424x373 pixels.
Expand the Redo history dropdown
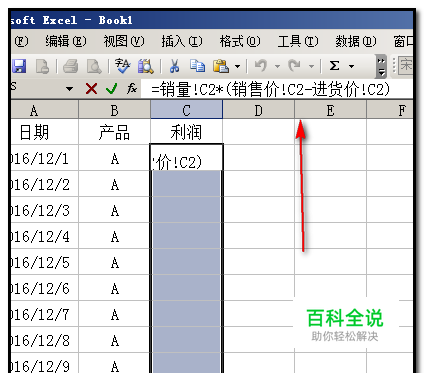[311, 66]
